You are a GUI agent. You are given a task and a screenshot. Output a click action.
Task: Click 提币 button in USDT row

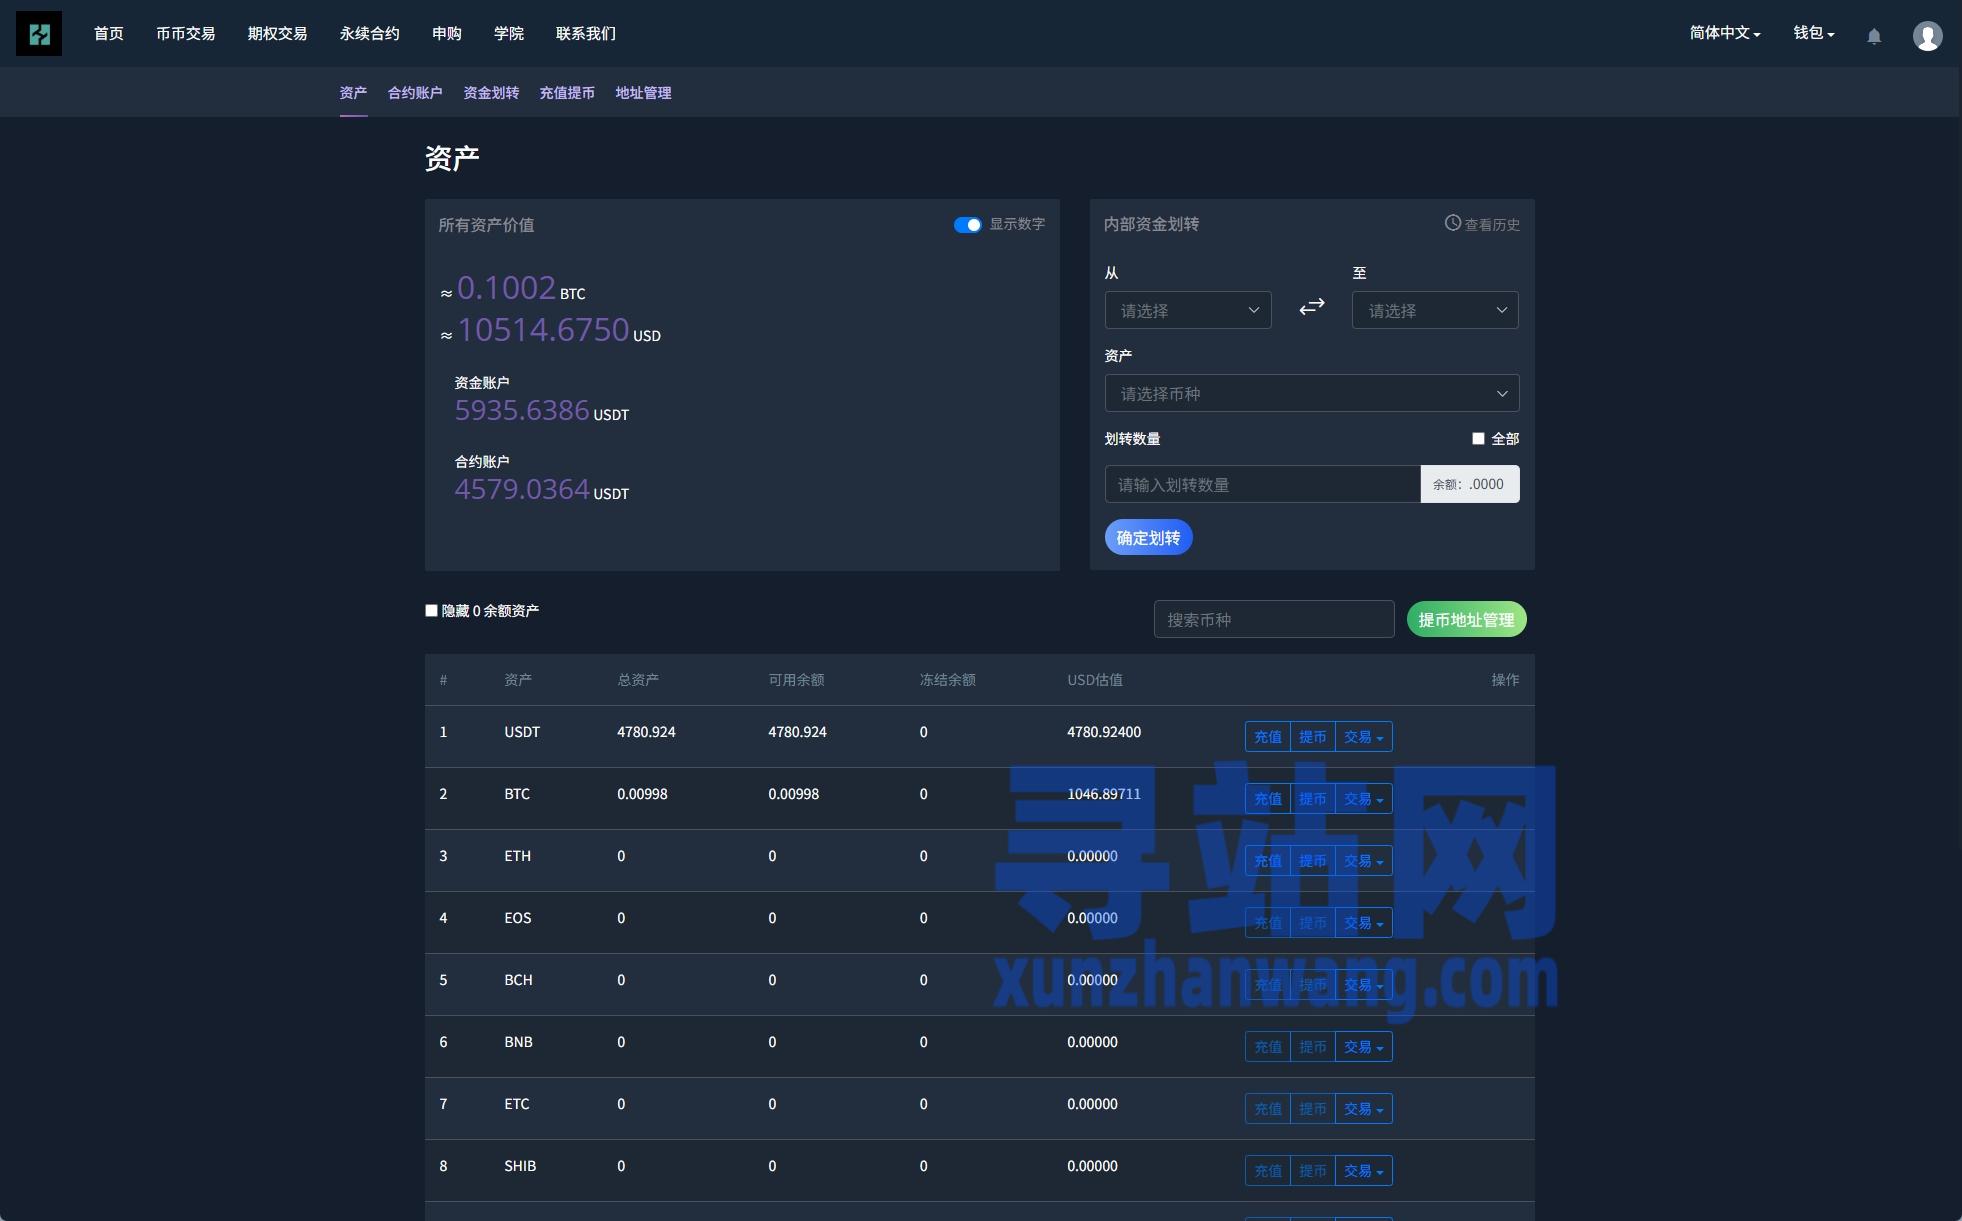1313,737
